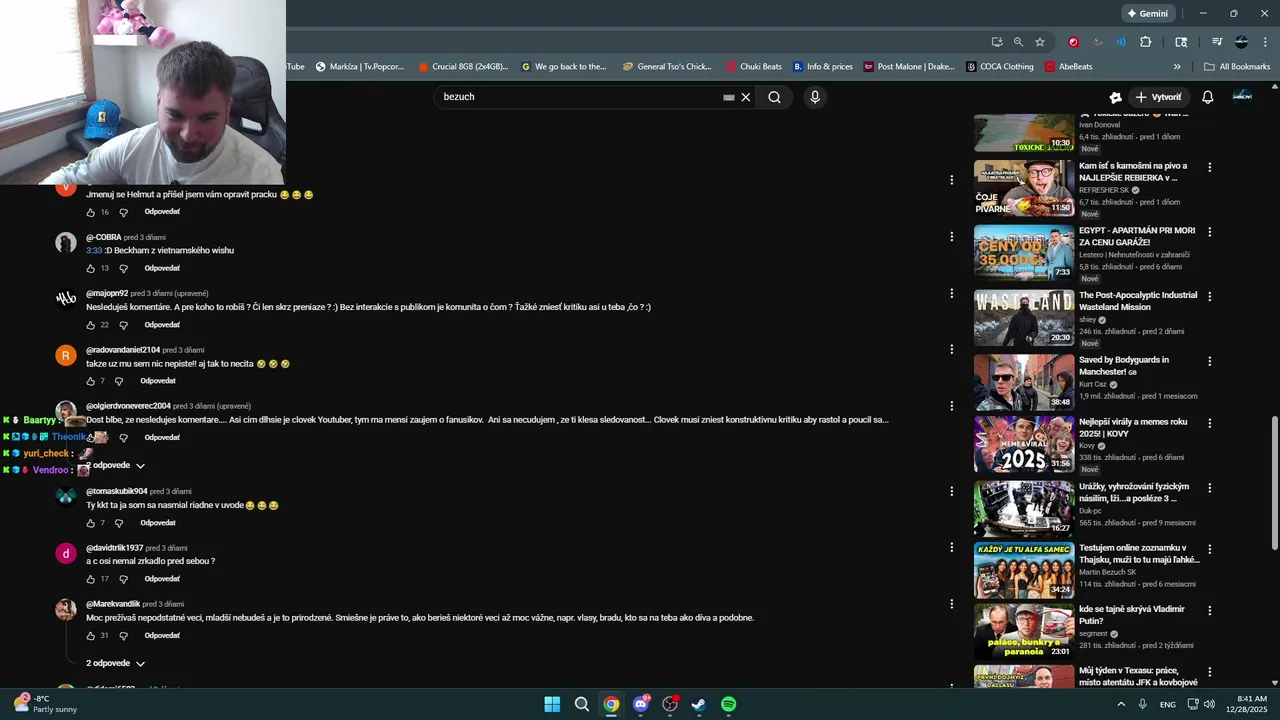Open Crucial 8GB bookmark
Image resolution: width=1280 pixels, height=720 pixels.
point(463,67)
